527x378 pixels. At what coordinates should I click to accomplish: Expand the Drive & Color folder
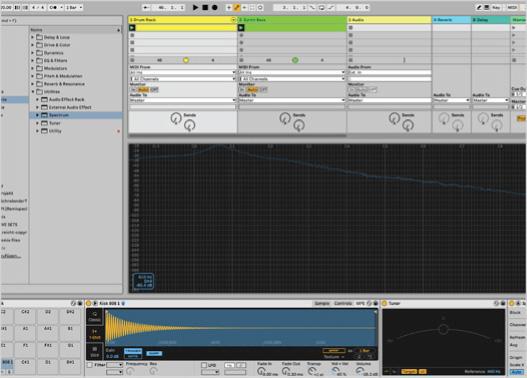click(33, 45)
